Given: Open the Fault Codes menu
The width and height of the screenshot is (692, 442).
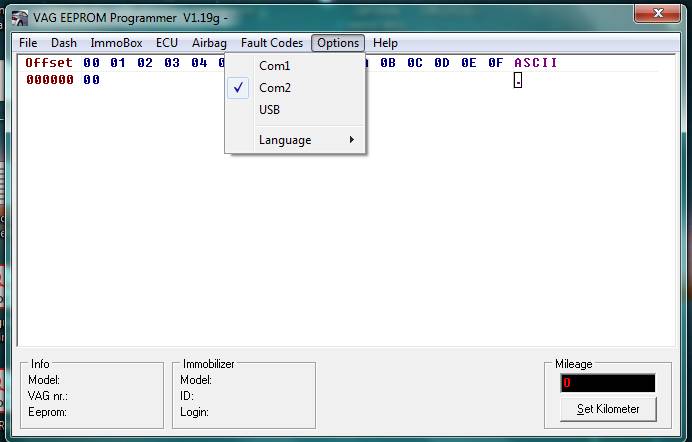Looking at the screenshot, I should point(271,43).
